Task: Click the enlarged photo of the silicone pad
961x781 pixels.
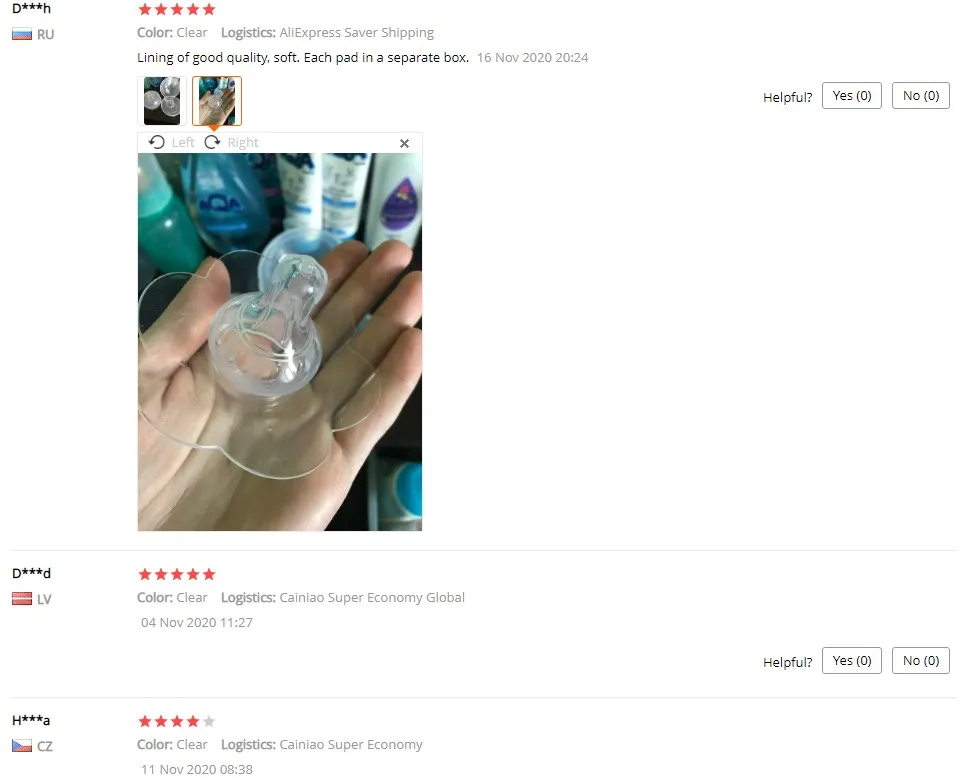Action: (280, 342)
